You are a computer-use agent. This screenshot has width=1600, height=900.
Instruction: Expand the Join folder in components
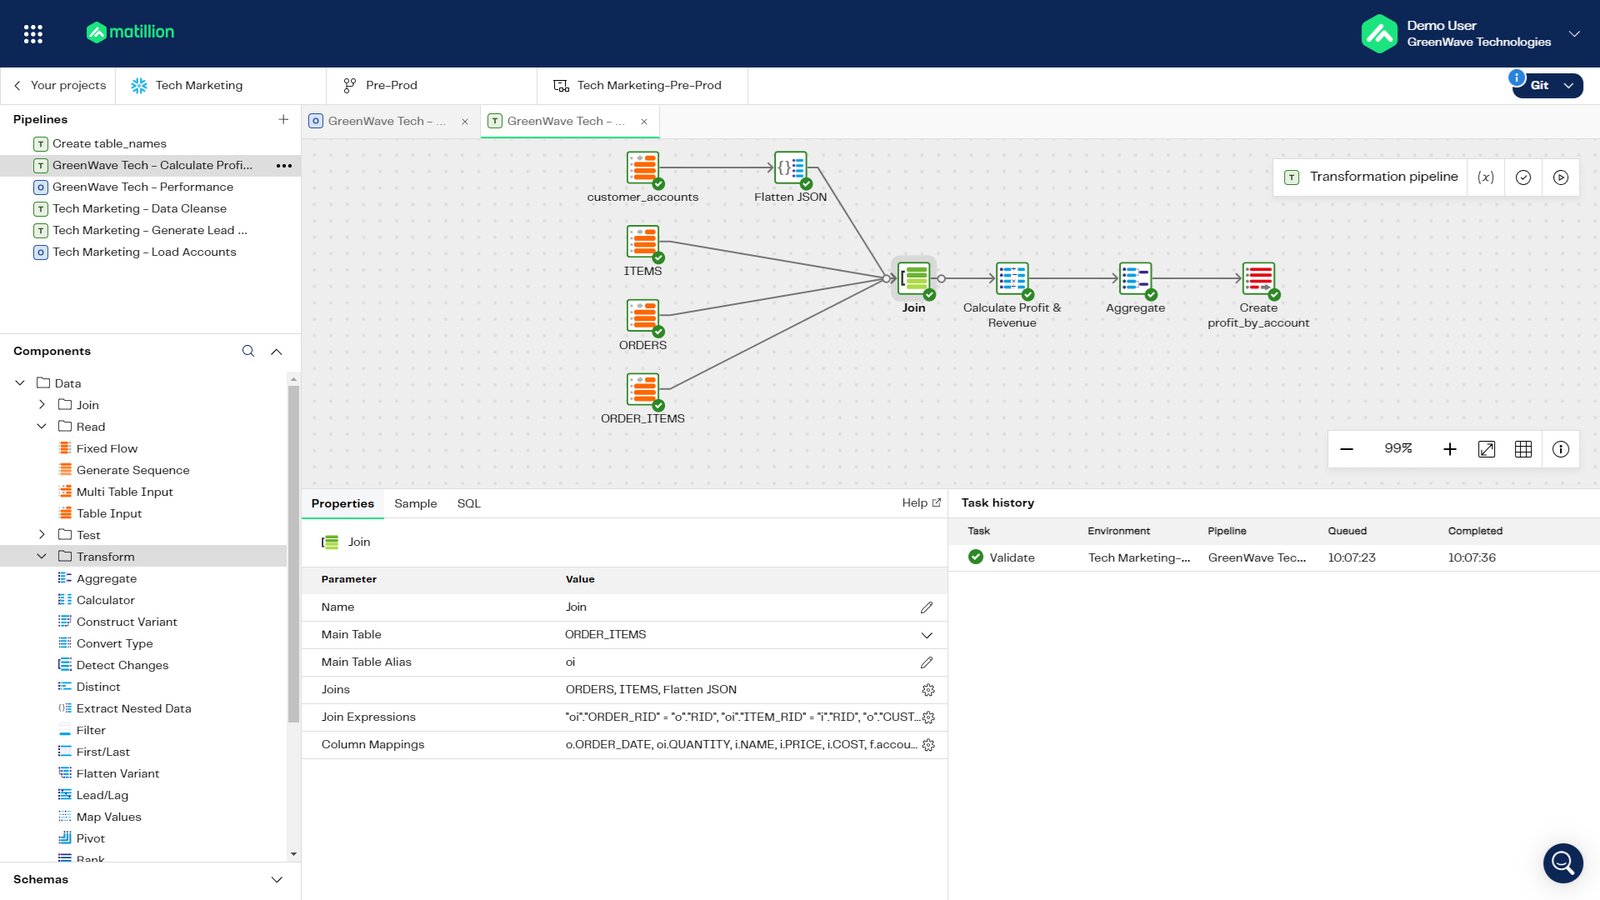click(x=41, y=405)
